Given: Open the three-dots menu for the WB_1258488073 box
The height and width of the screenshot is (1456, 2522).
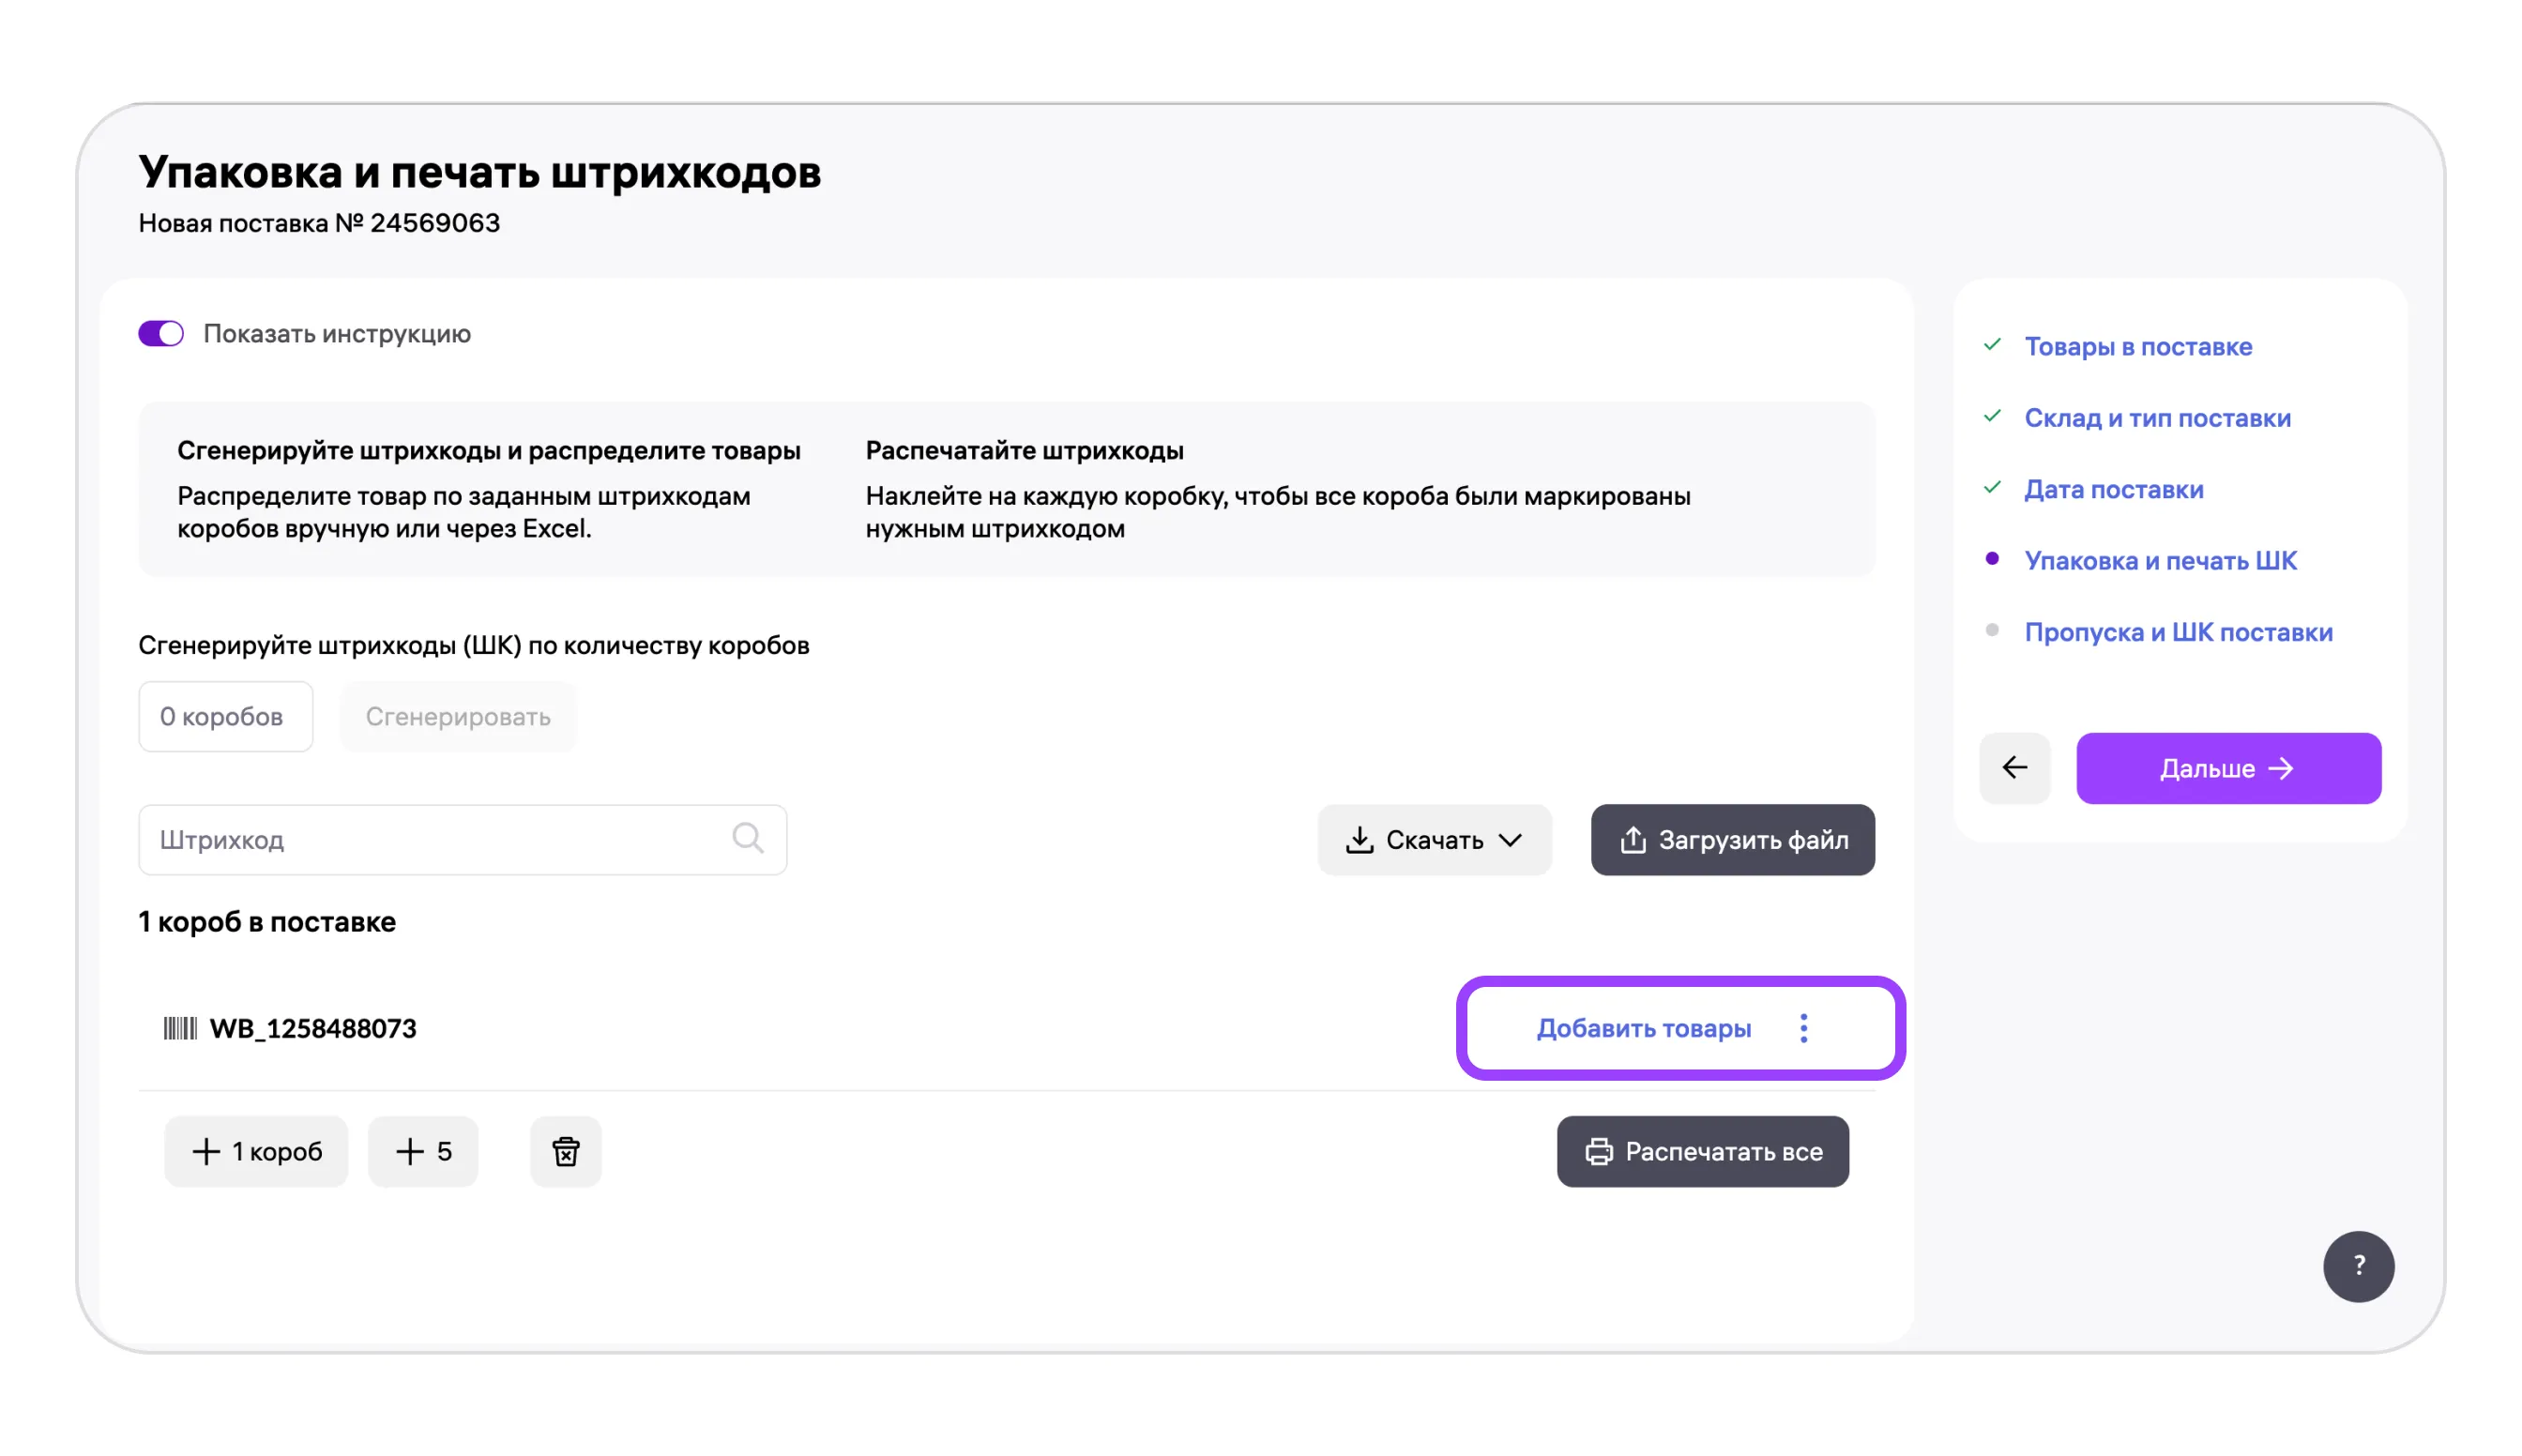Looking at the screenshot, I should (1803, 1028).
